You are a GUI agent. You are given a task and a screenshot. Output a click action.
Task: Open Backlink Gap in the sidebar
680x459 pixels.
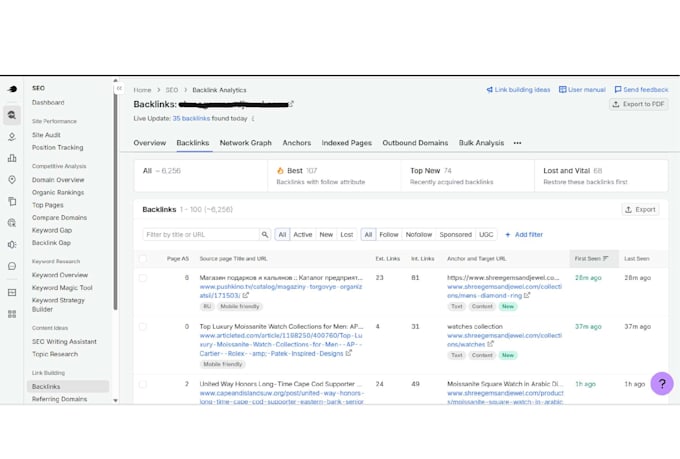click(x=51, y=243)
